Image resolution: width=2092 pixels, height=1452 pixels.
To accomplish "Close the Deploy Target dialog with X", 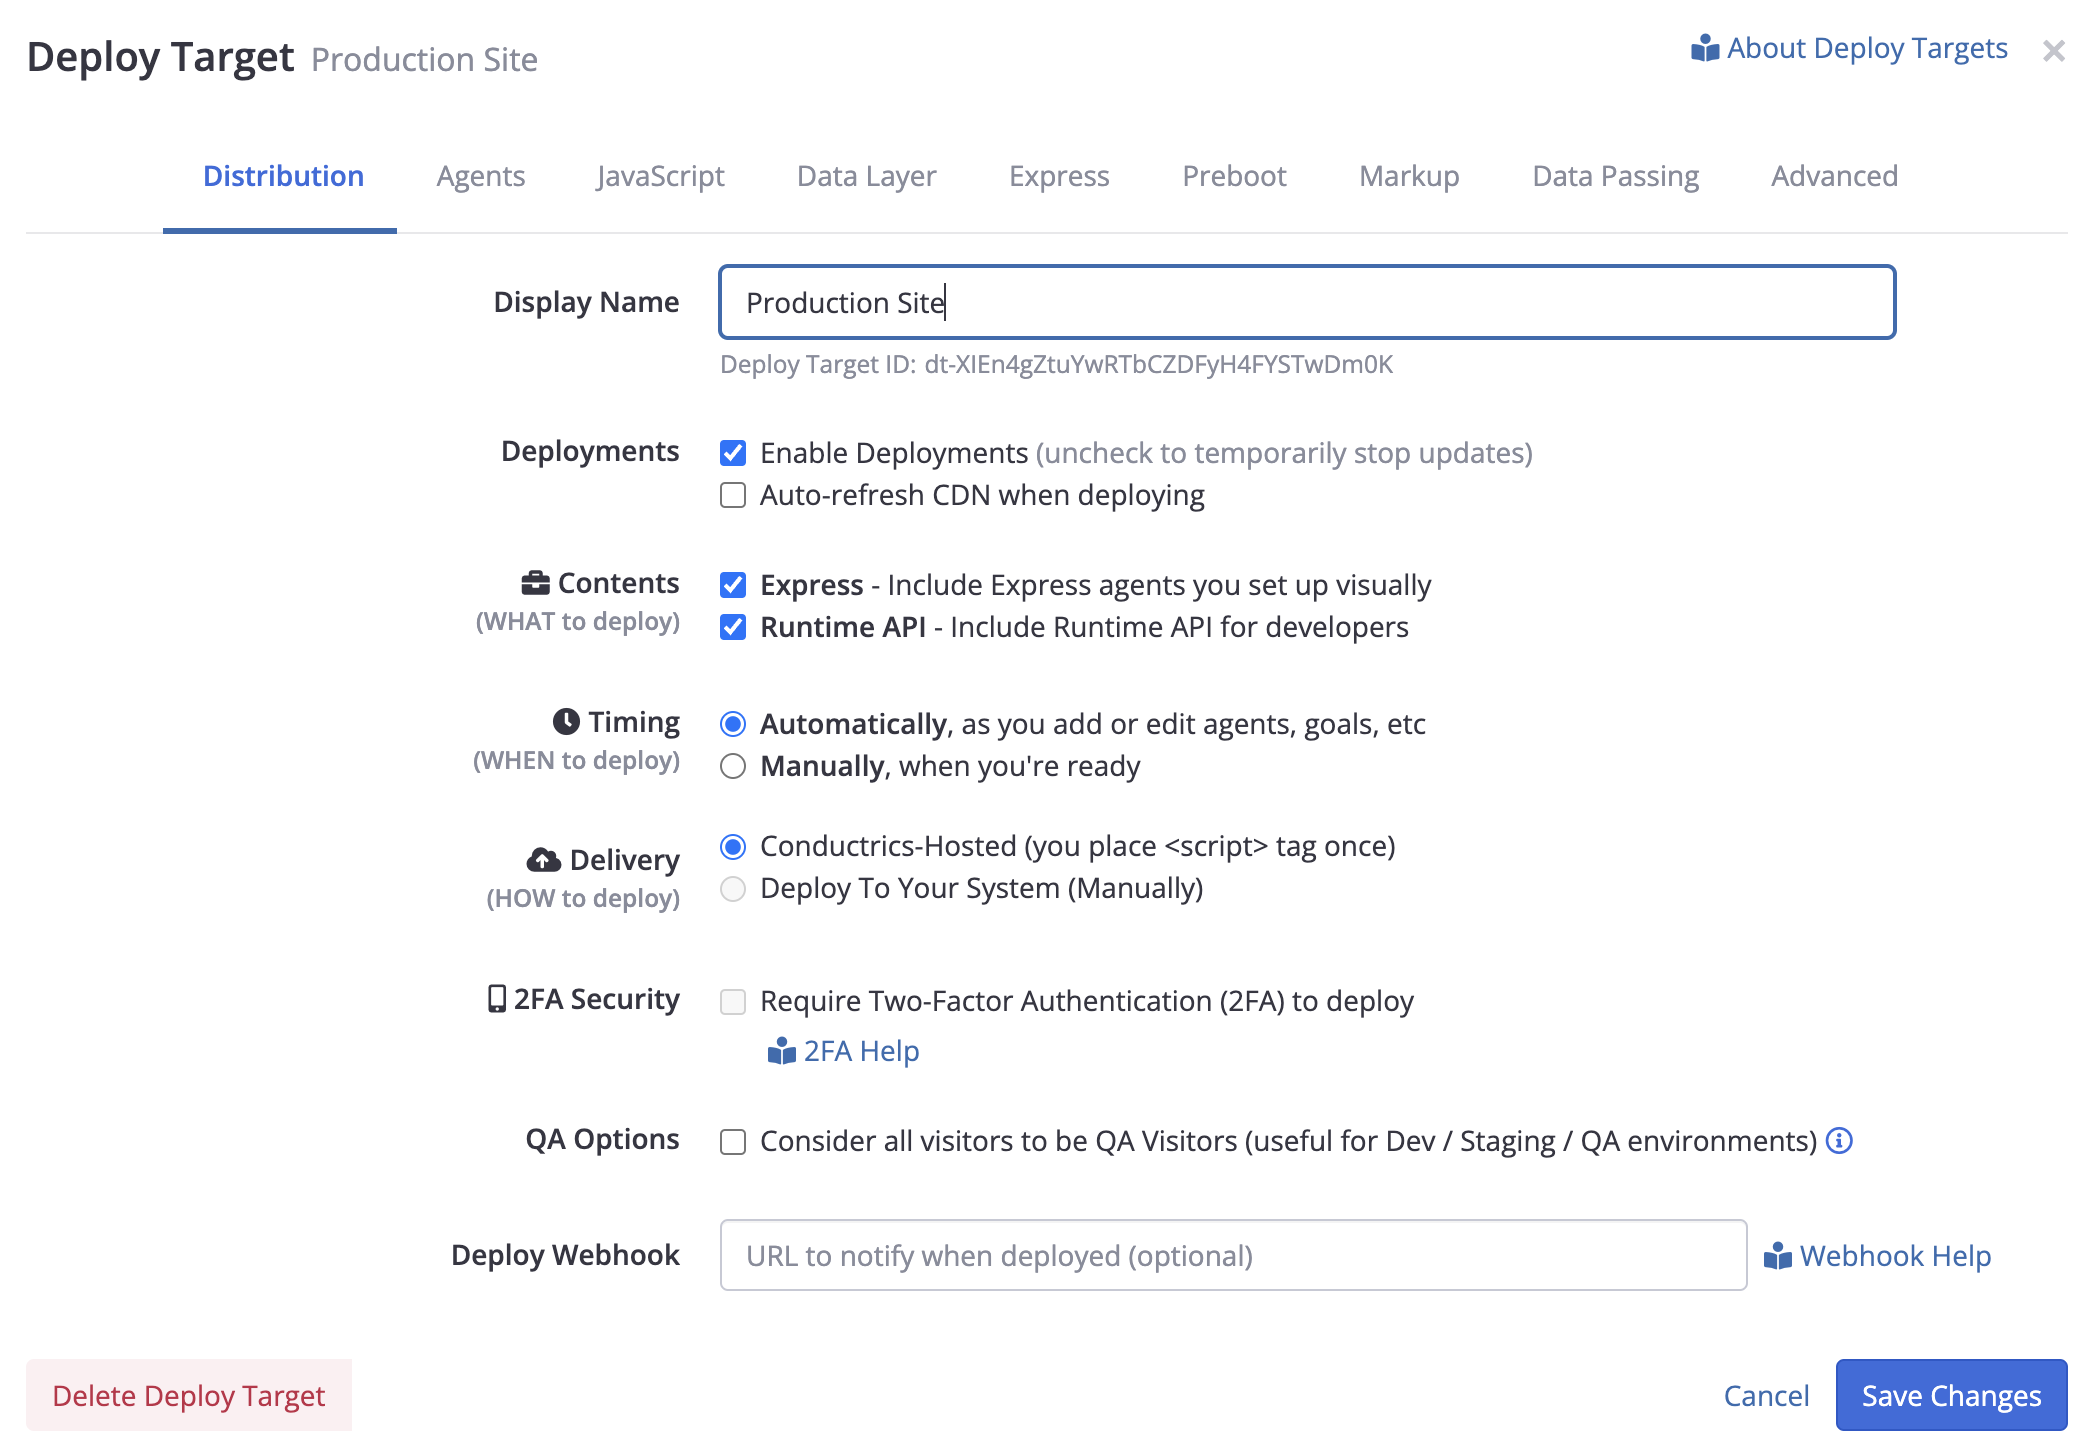I will point(2053,51).
